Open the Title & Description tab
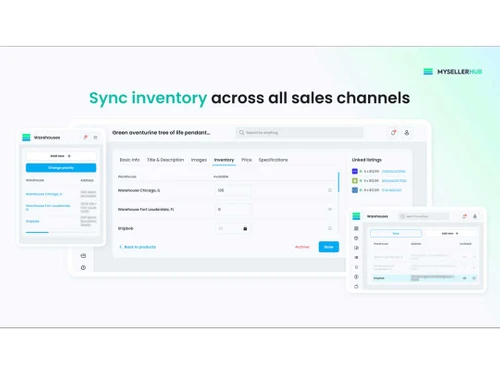The height and width of the screenshot is (375, 500). 165,160
